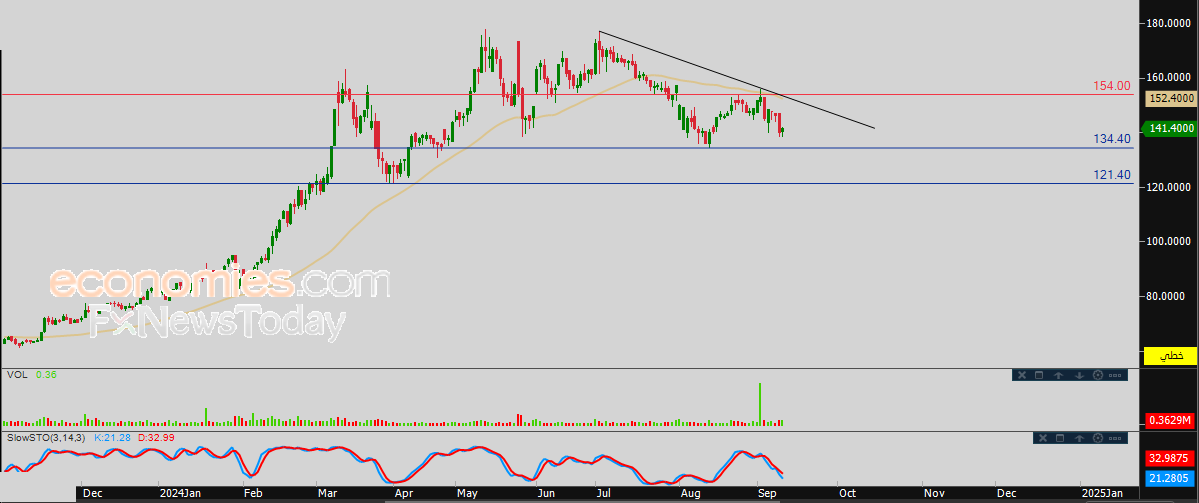This screenshot has height=503, width=1199.
Task: Click the Oct date axis label
Action: [x=847, y=494]
